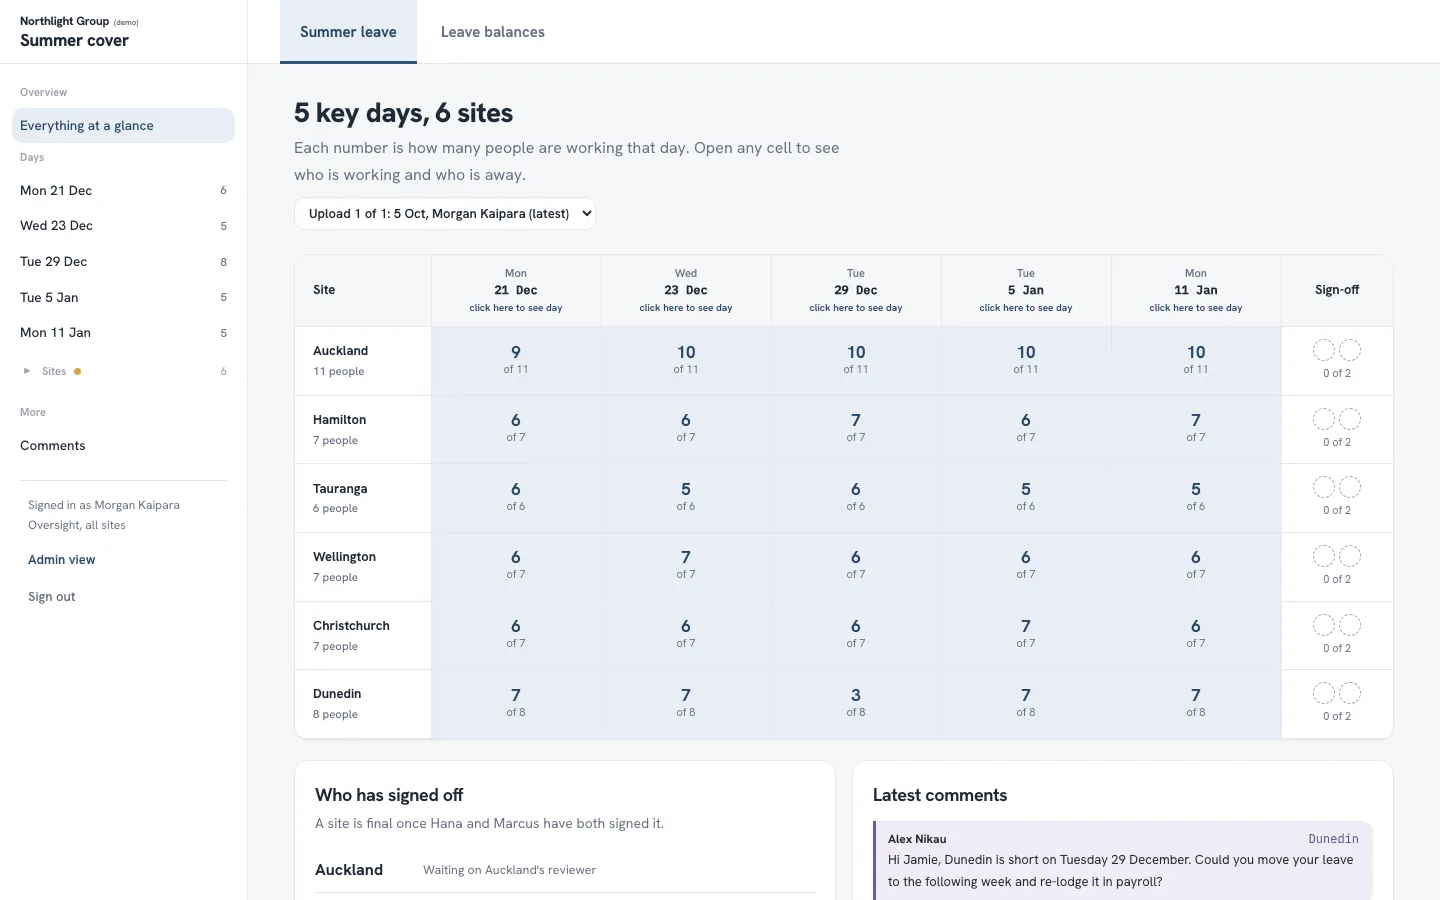This screenshot has width=1440, height=900.
Task: Switch to the Leave balances tab
Action: point(493,32)
